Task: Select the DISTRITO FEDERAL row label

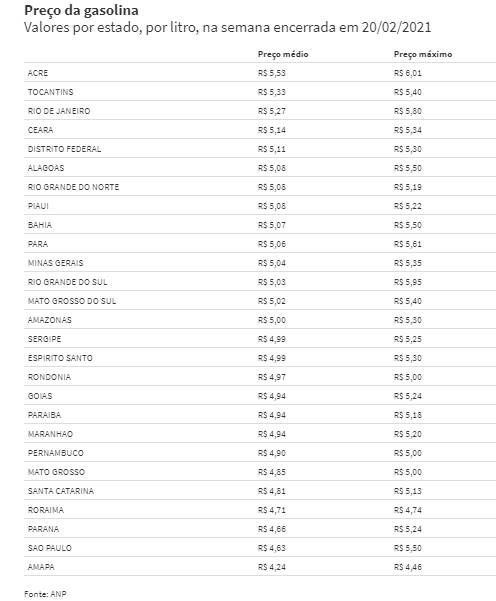Action: pos(64,149)
